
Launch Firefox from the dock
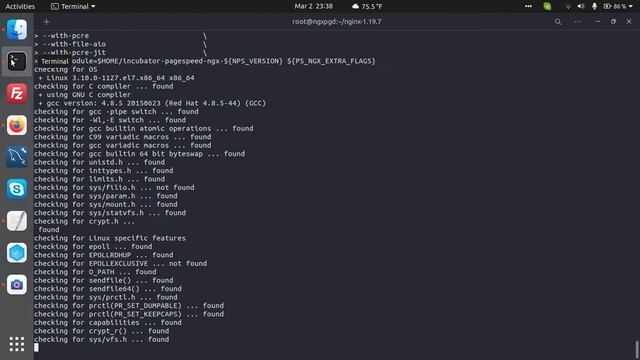(17, 125)
